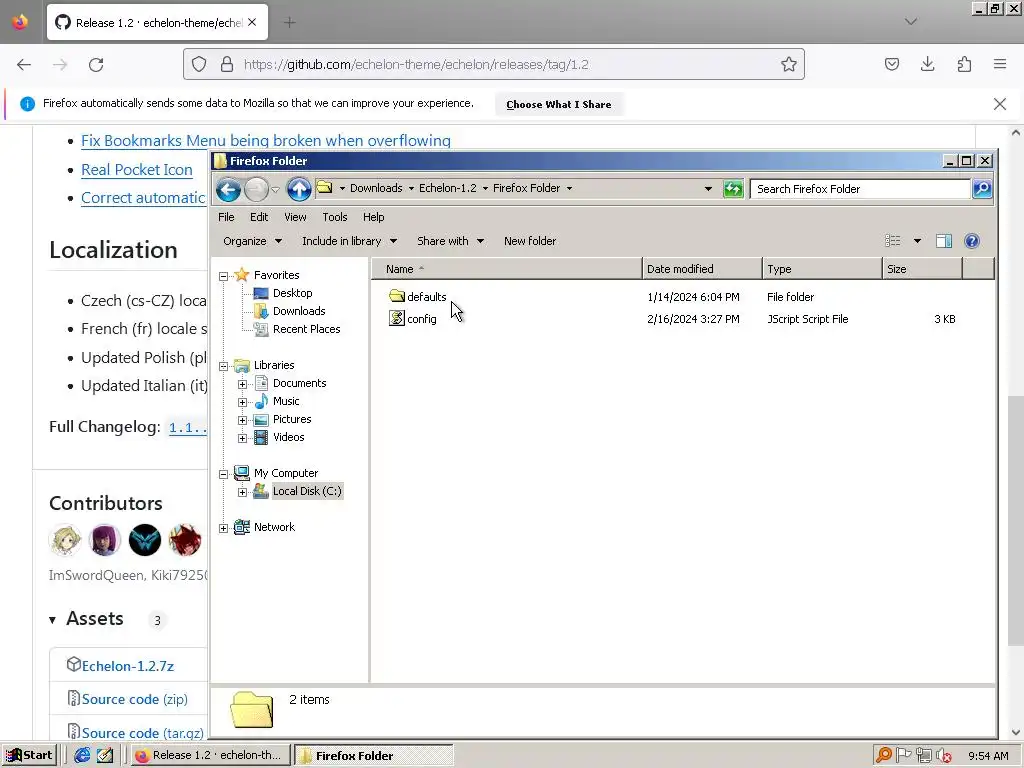Image resolution: width=1024 pixels, height=768 pixels.
Task: Expand the Documents library node
Action: coord(242,384)
